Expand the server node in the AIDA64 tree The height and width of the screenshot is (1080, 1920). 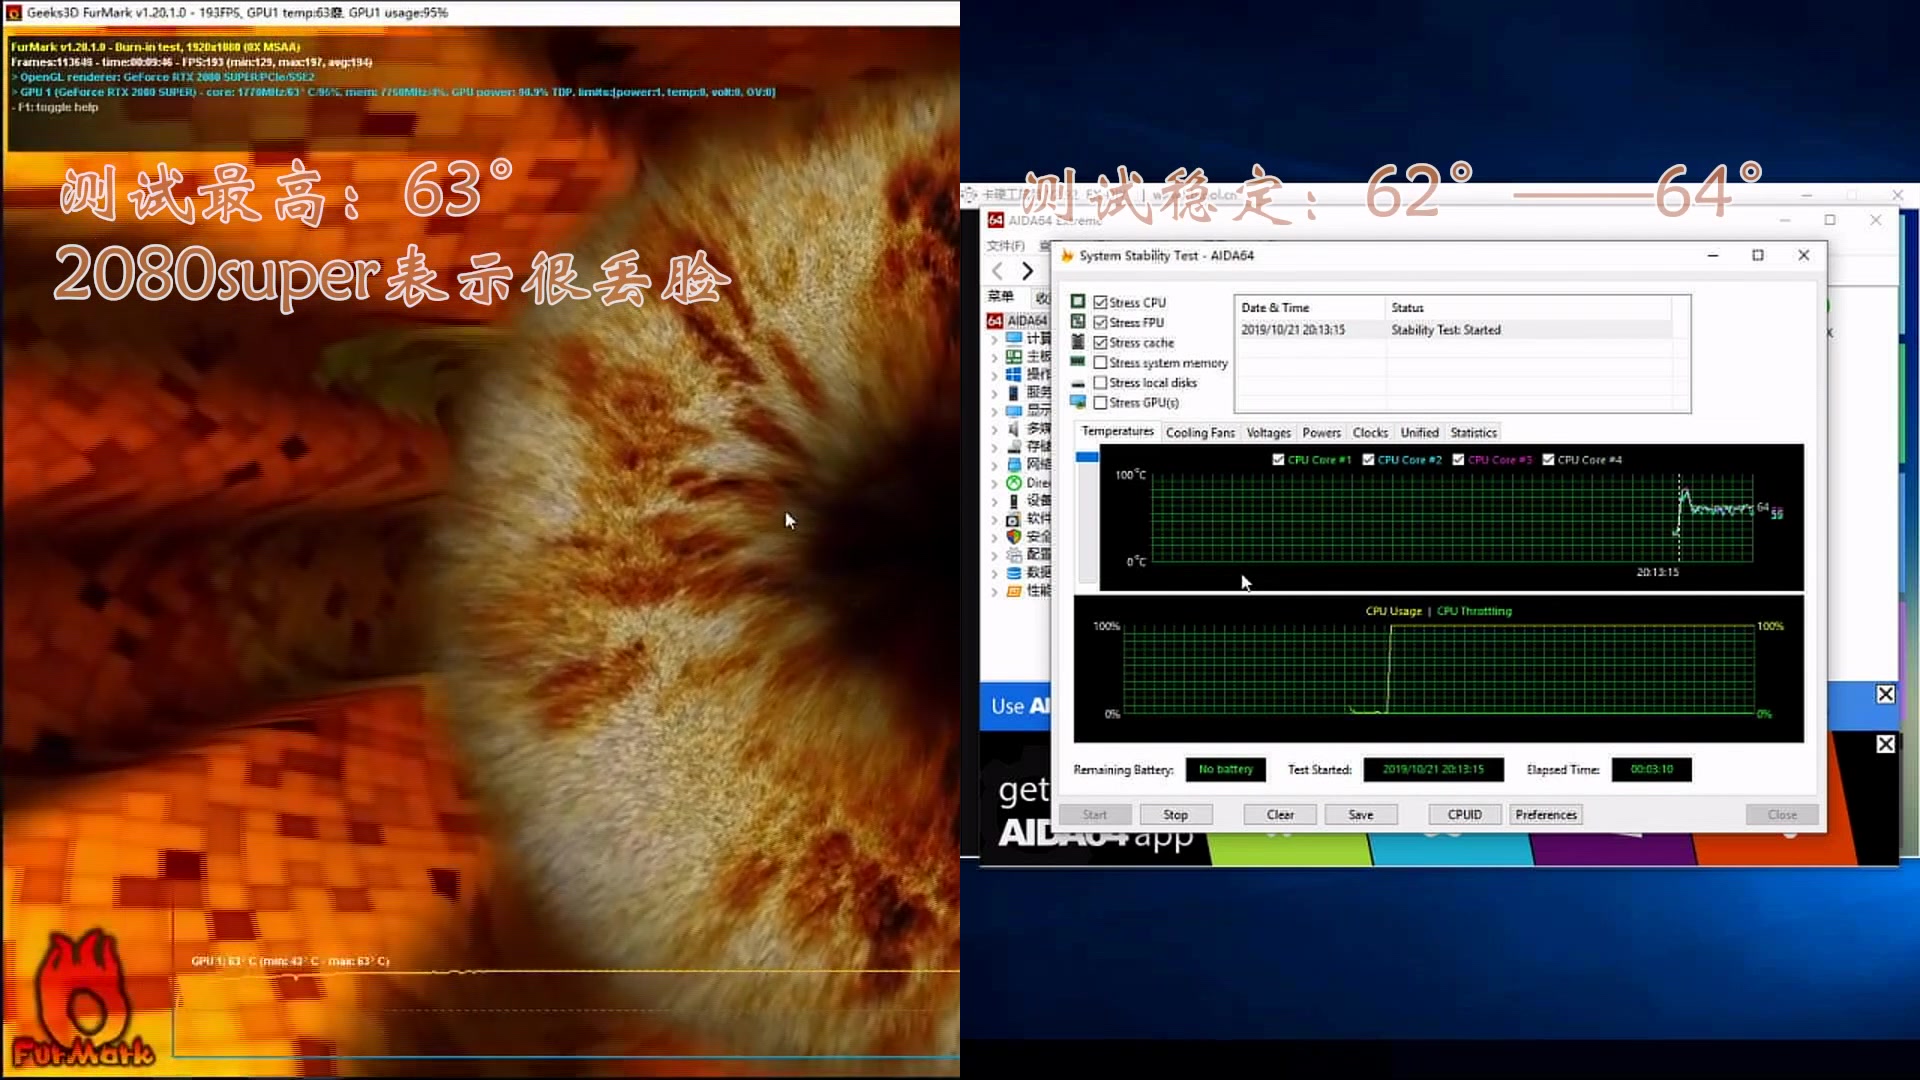[994, 393]
